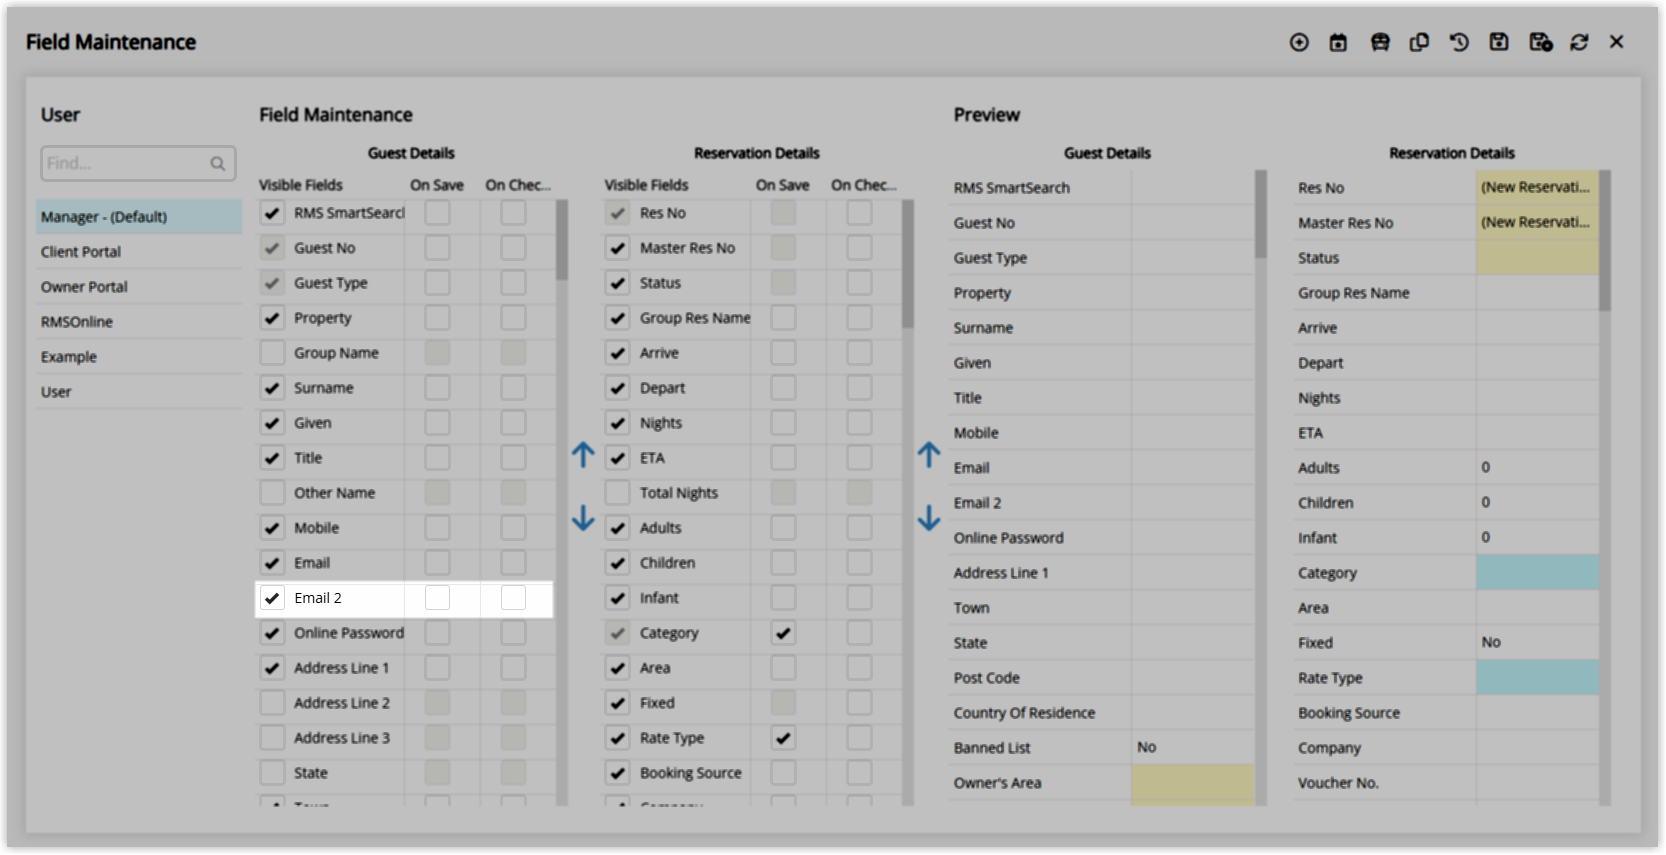Click the Guest Details move-down arrow

[x=583, y=518]
